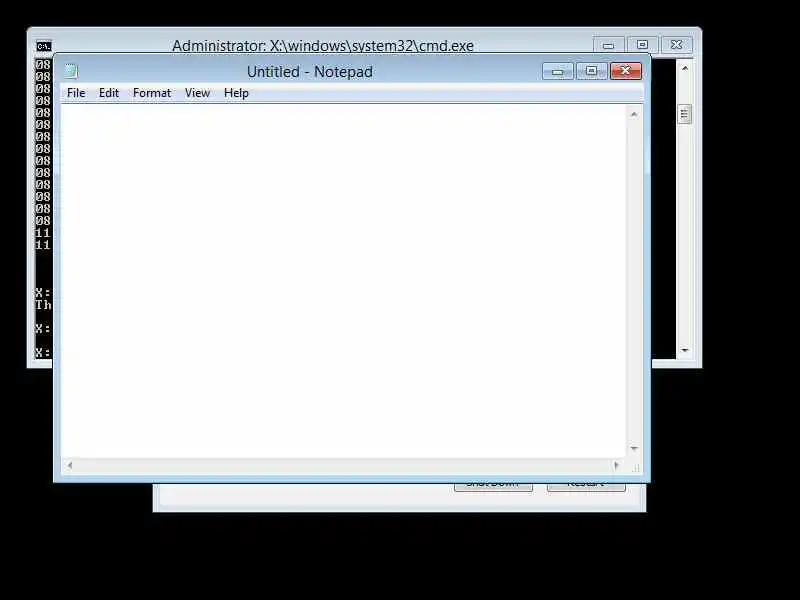This screenshot has width=800, height=600.
Task: Click the Notepad icon in title bar
Action: tap(71, 71)
